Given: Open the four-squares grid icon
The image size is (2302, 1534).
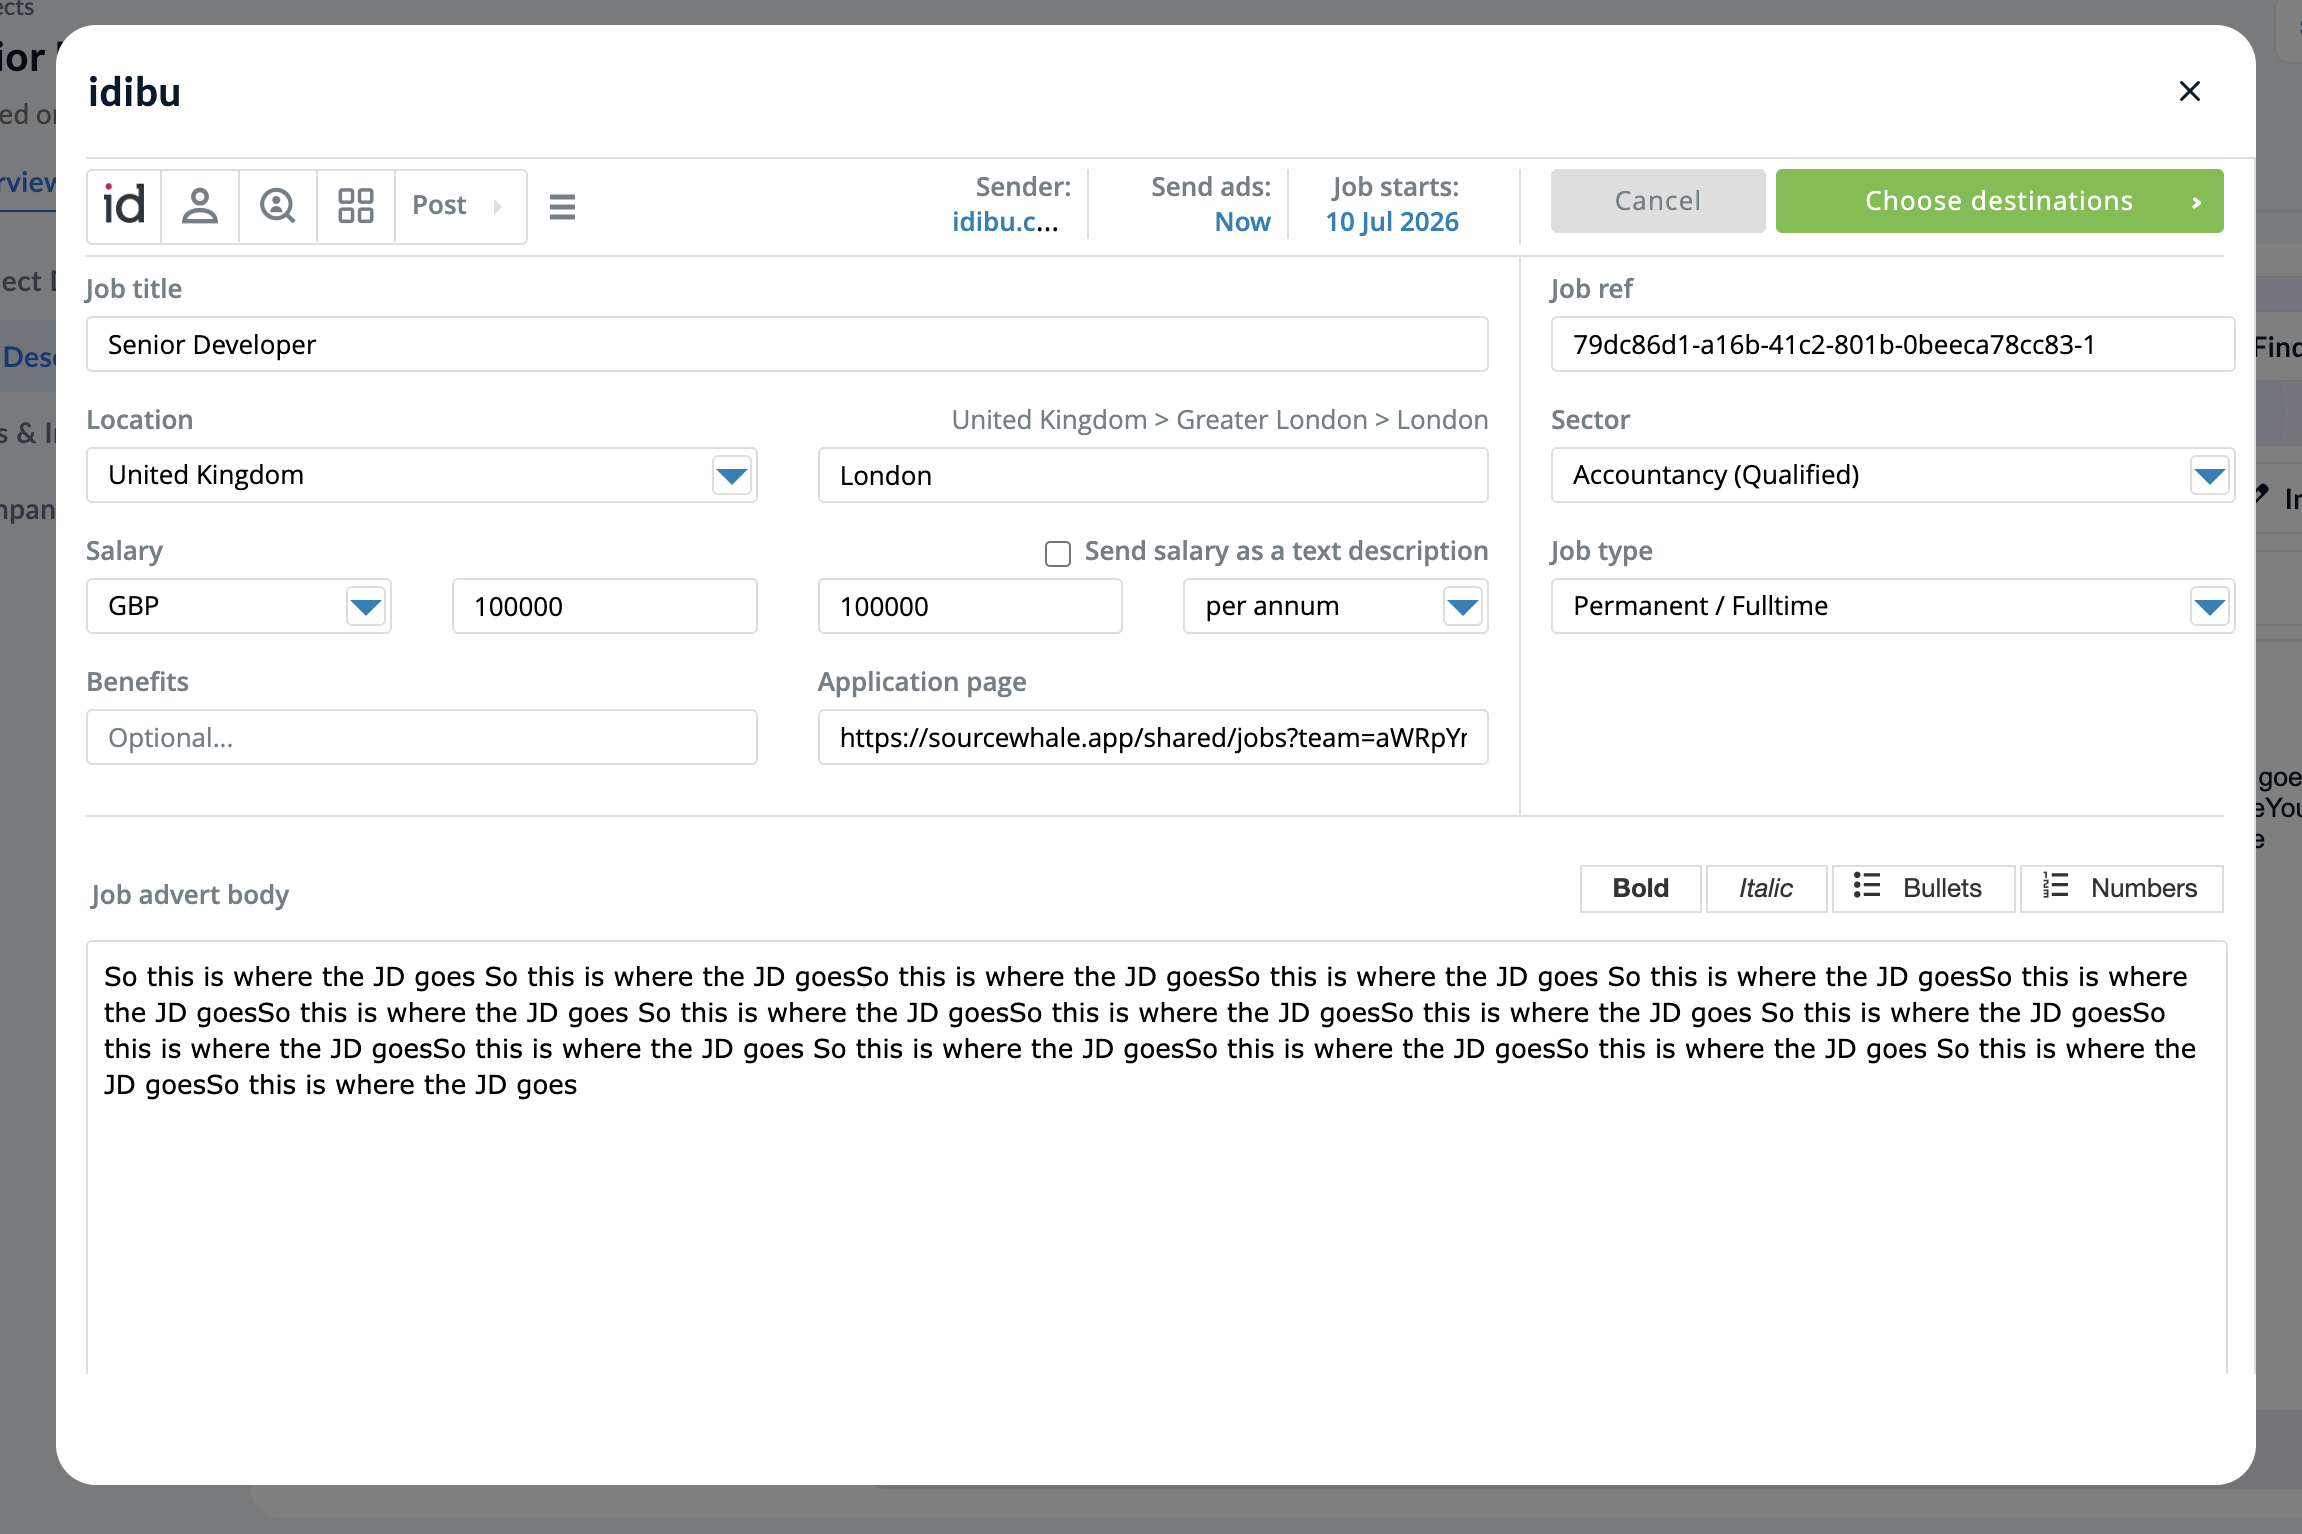Looking at the screenshot, I should click(x=356, y=206).
